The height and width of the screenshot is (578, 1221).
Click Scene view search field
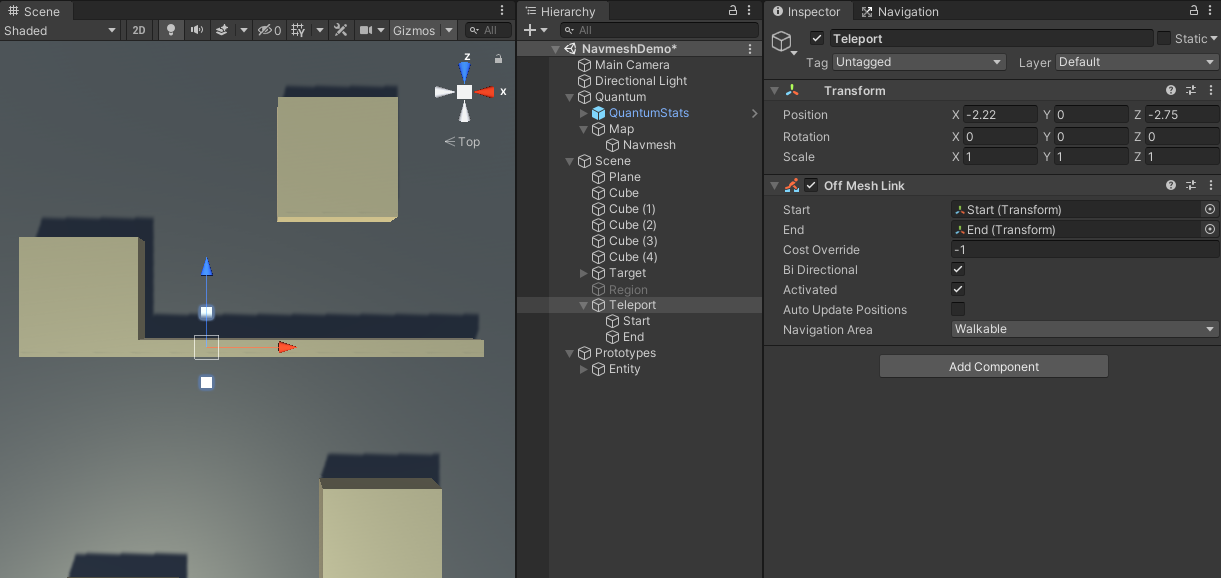click(x=488, y=30)
